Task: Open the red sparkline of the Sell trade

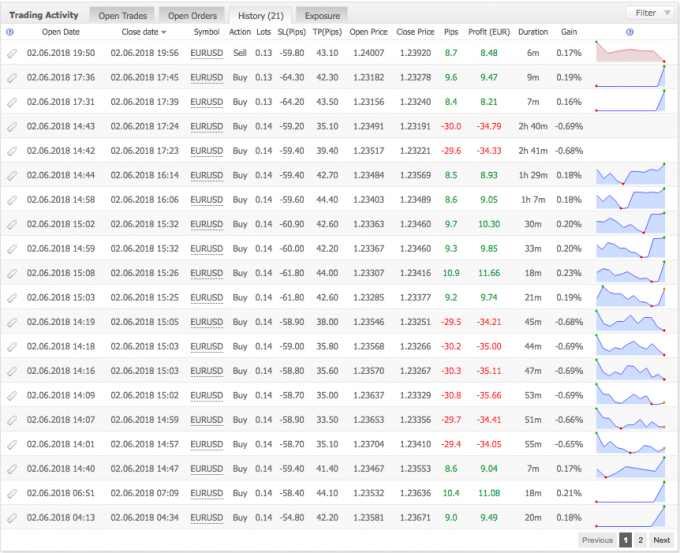Action: pos(630,52)
